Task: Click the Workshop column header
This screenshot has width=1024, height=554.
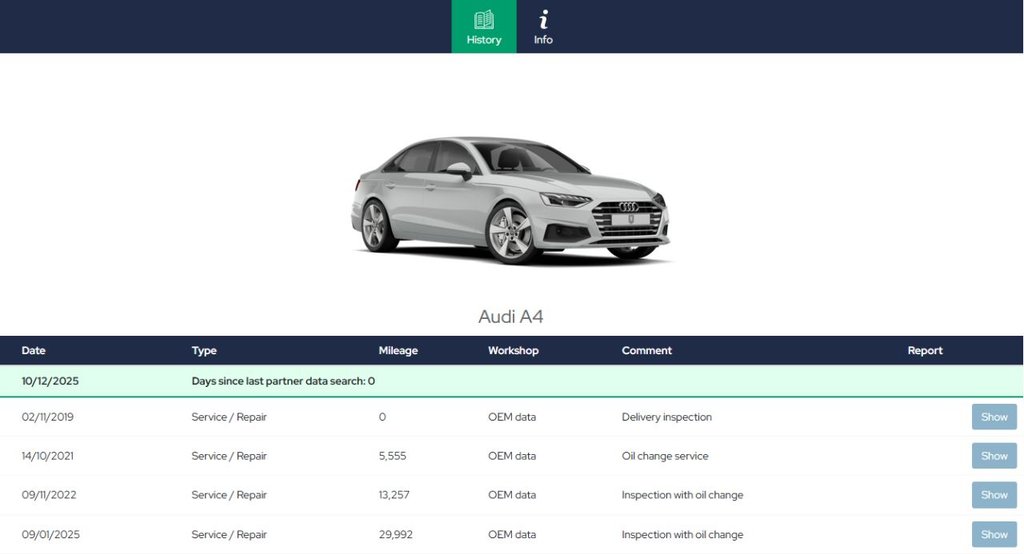Action: point(513,351)
